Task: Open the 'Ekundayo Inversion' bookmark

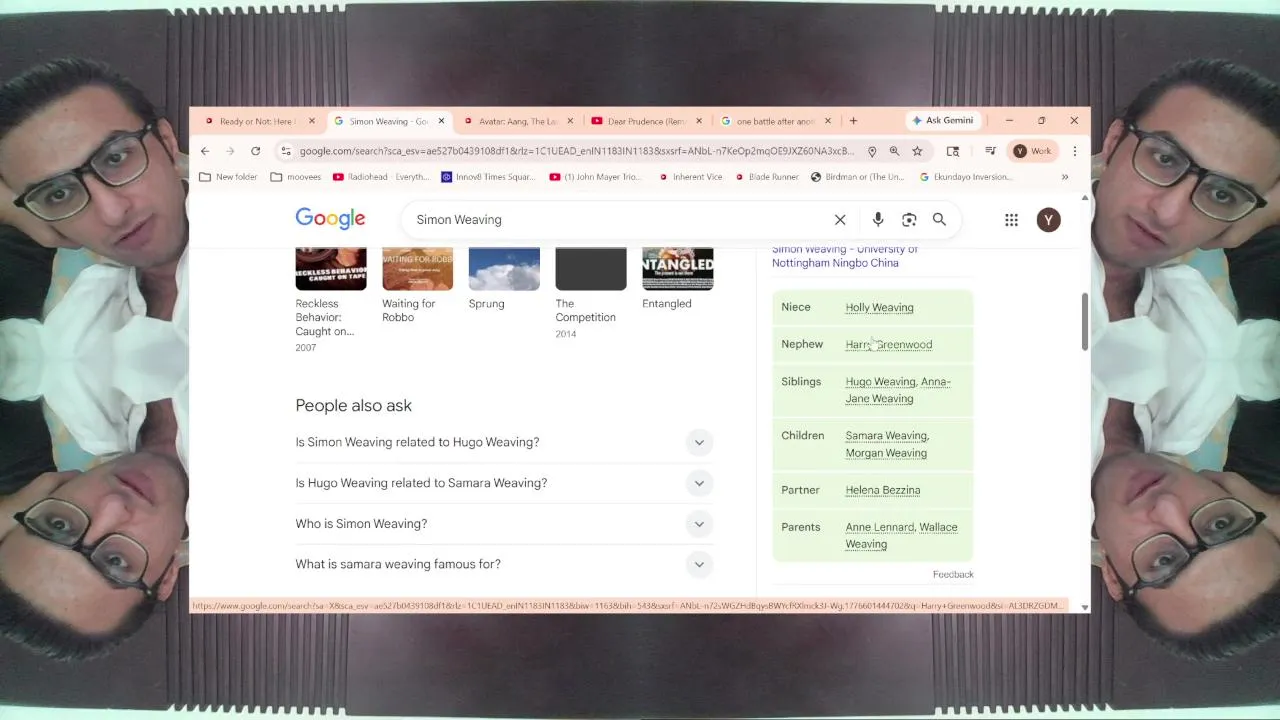Action: click(x=966, y=177)
